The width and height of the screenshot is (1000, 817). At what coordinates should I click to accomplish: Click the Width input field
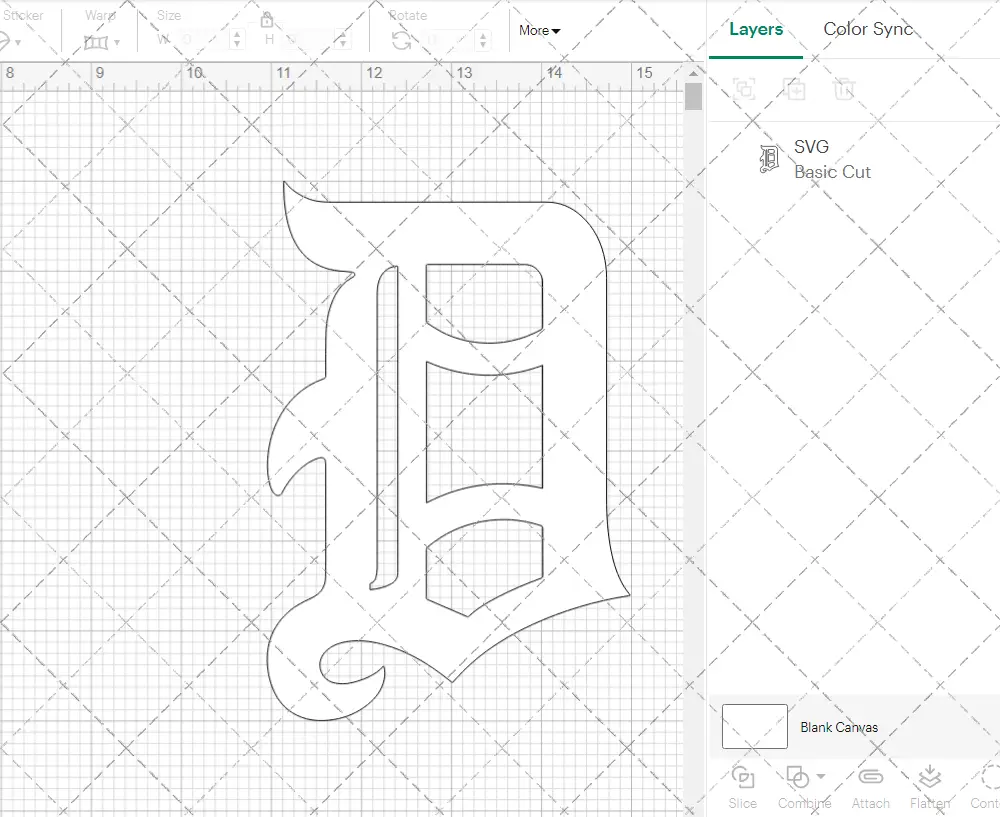pos(201,40)
